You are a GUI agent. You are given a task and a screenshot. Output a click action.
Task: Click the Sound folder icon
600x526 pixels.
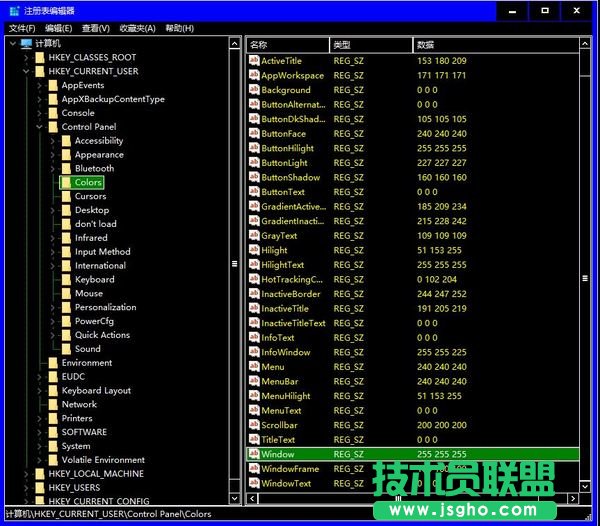click(66, 349)
